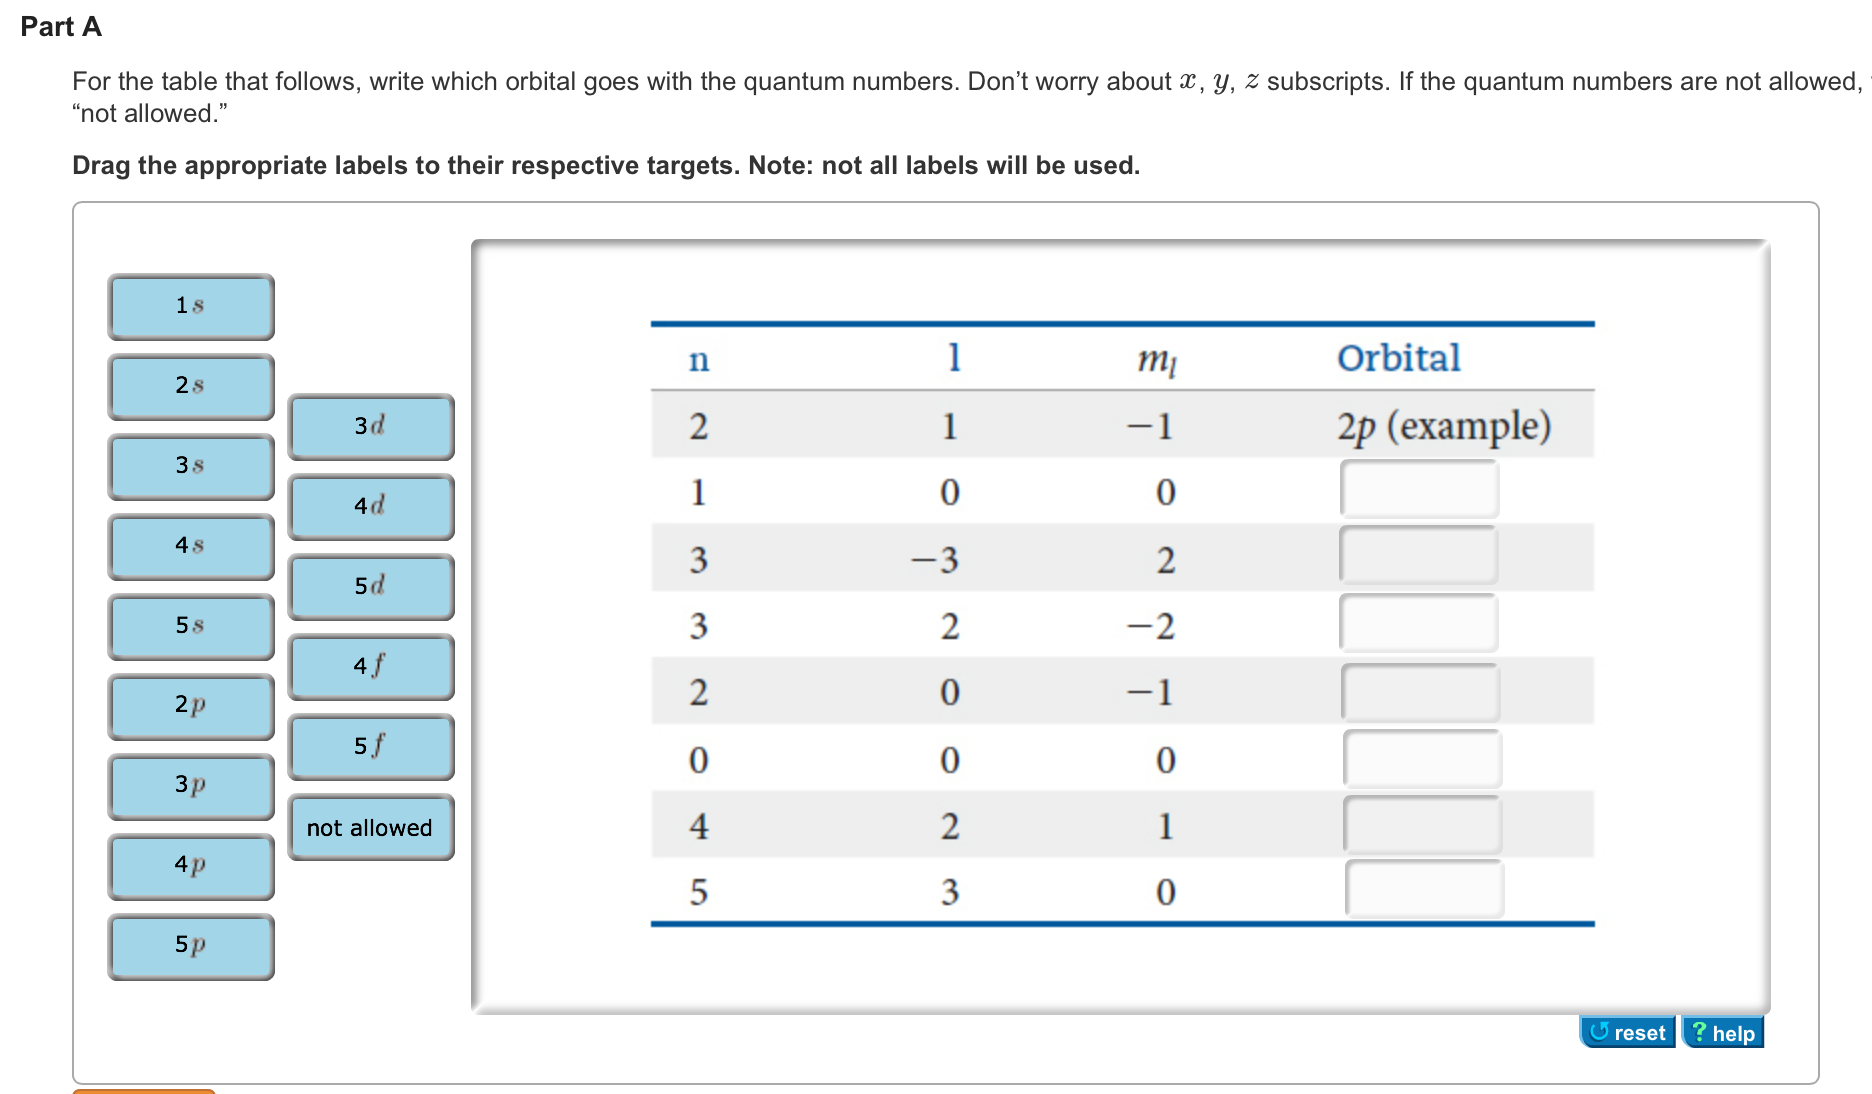The image size is (1872, 1094).
Task: Select the 3s orbital label
Action: coord(190,467)
